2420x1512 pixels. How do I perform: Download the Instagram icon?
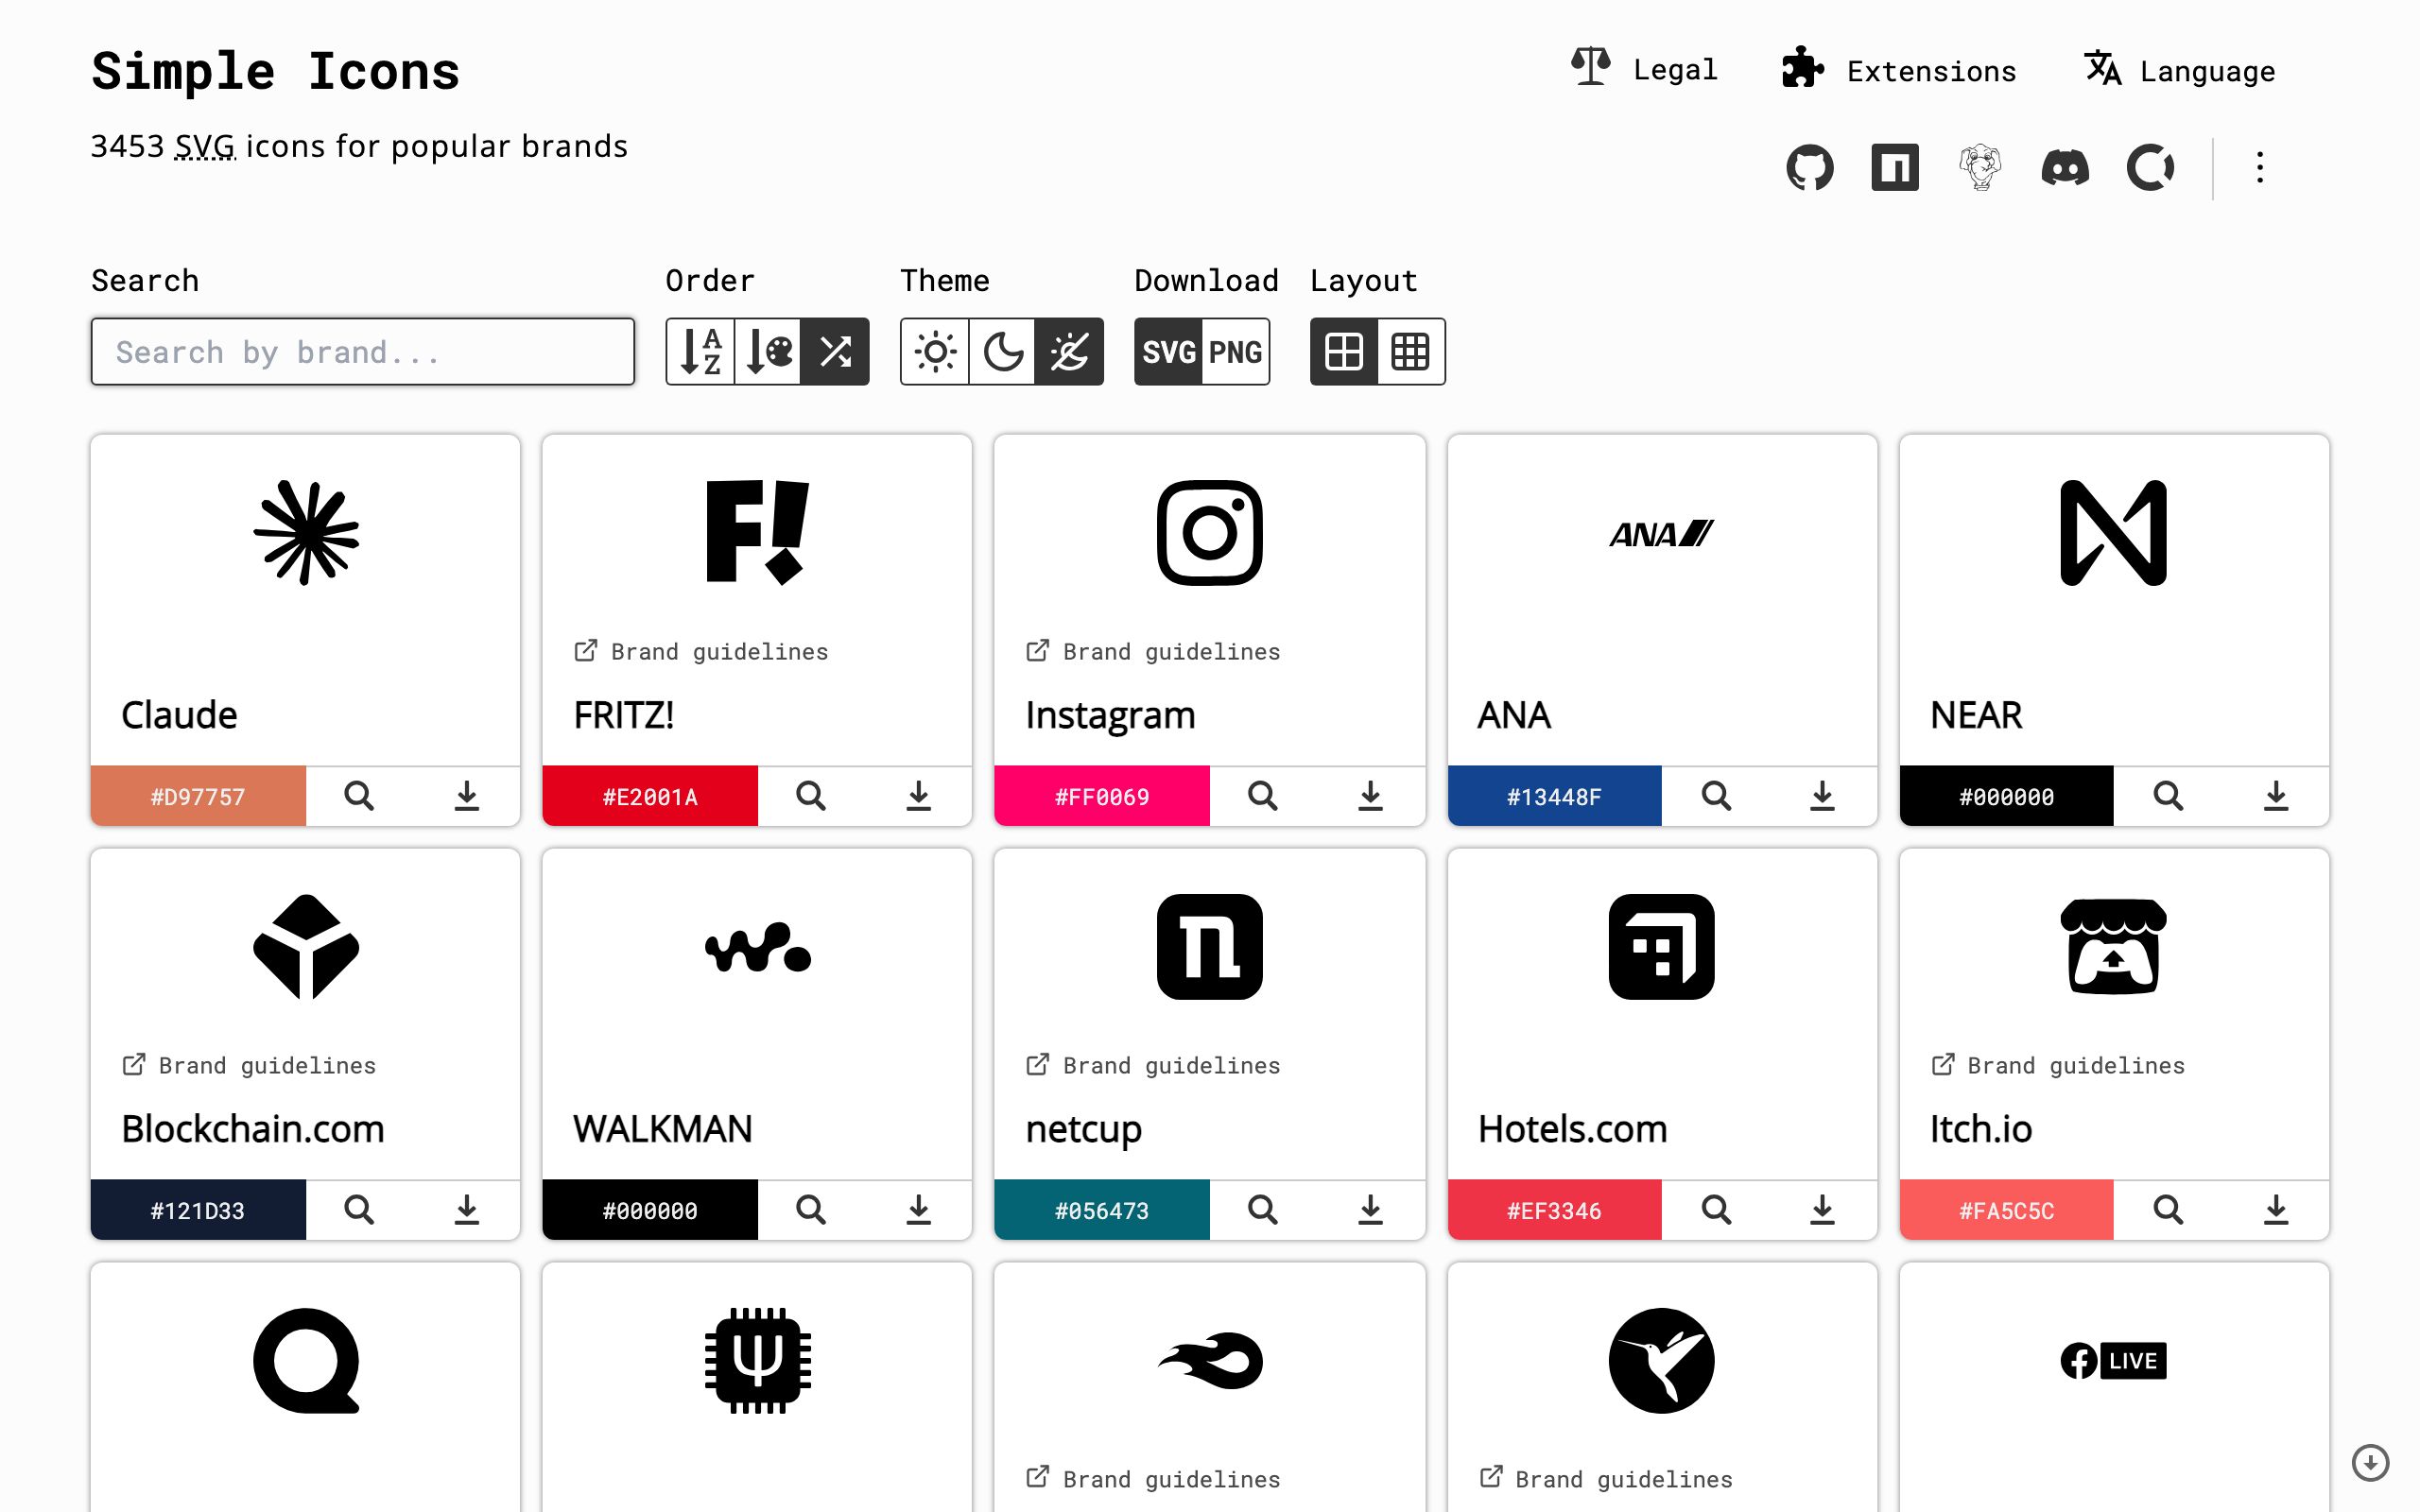(1371, 796)
